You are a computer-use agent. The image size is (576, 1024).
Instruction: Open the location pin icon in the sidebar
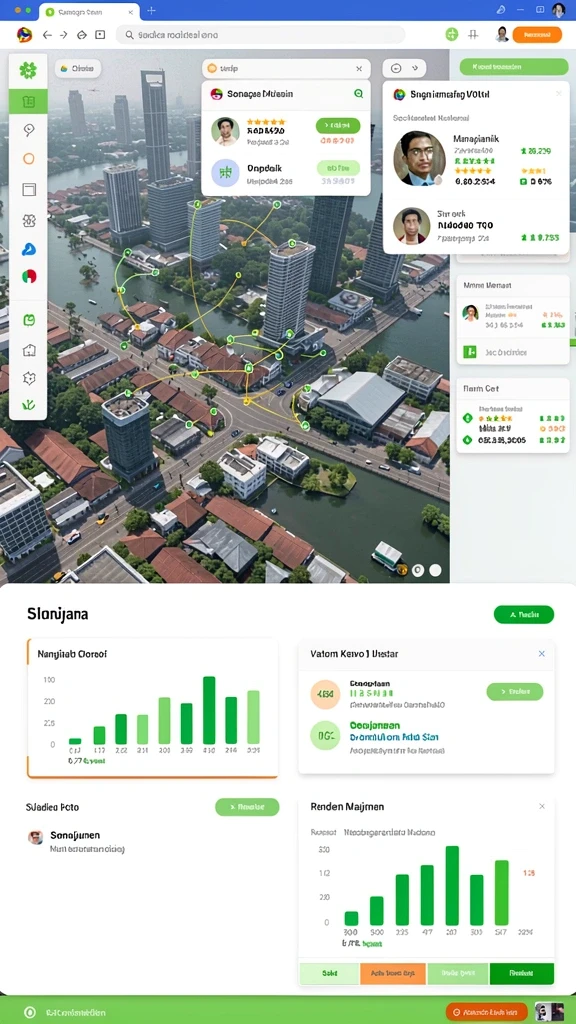click(29, 130)
